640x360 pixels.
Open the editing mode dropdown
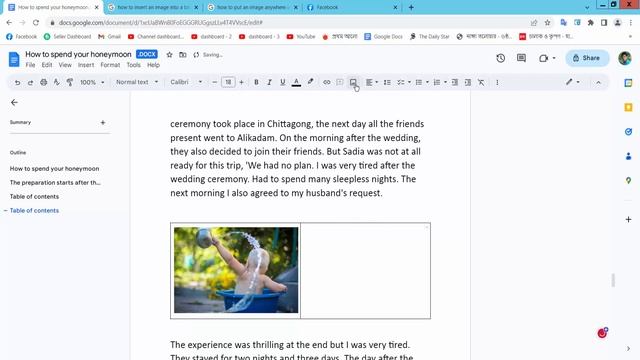click(x=573, y=82)
